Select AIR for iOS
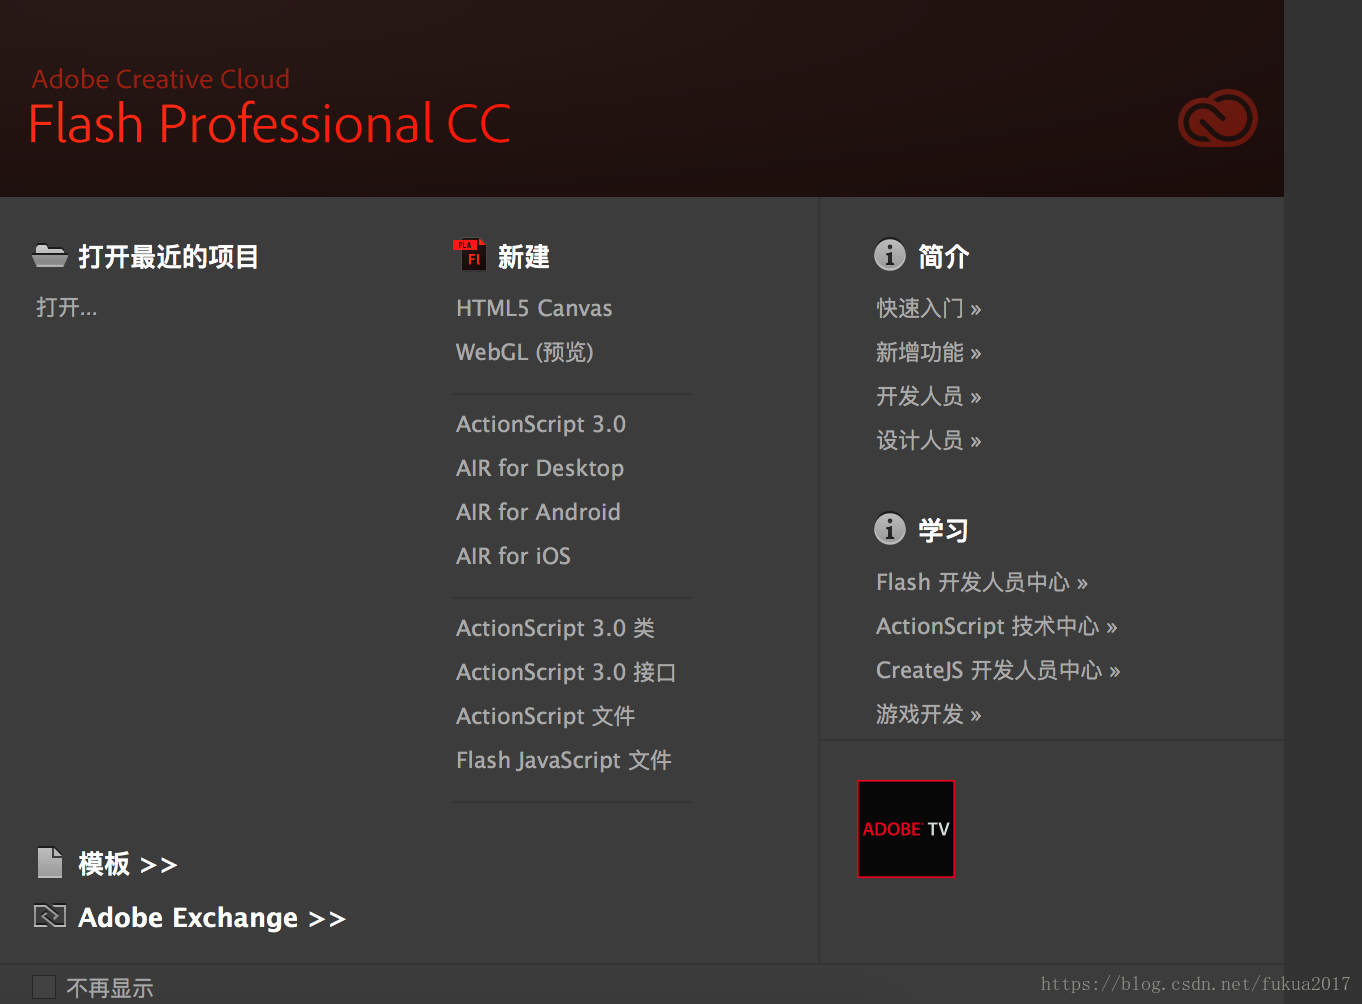Screen dimensions: 1362x1004 click(513, 556)
